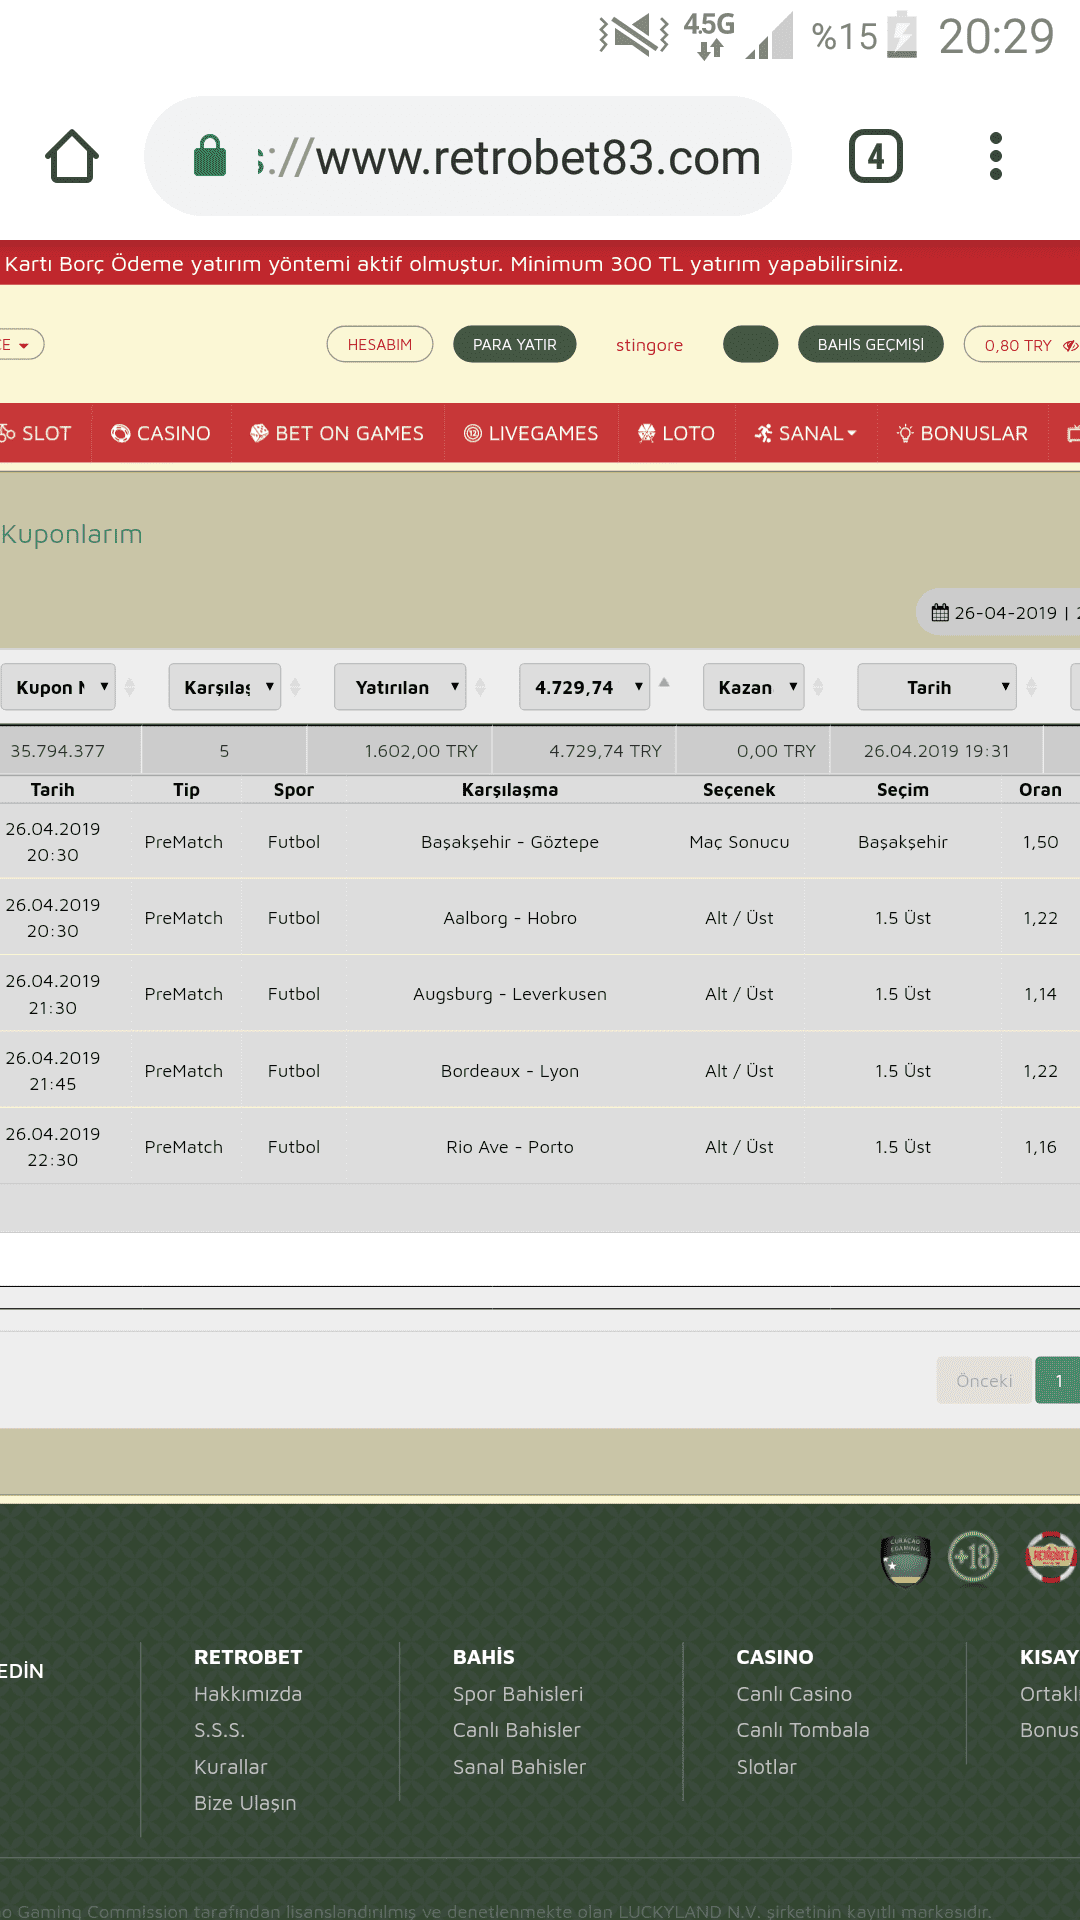Viewport: 1080px width, 1920px height.
Task: Click the Kuponlarım page heading
Action: tap(71, 534)
